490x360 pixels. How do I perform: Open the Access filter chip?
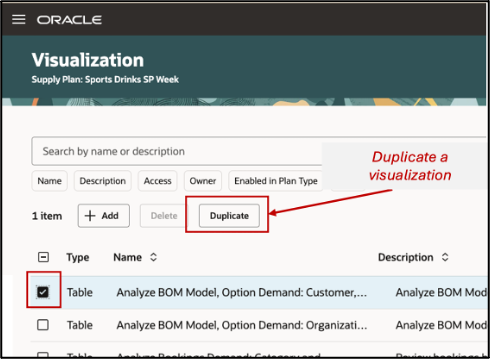157,181
